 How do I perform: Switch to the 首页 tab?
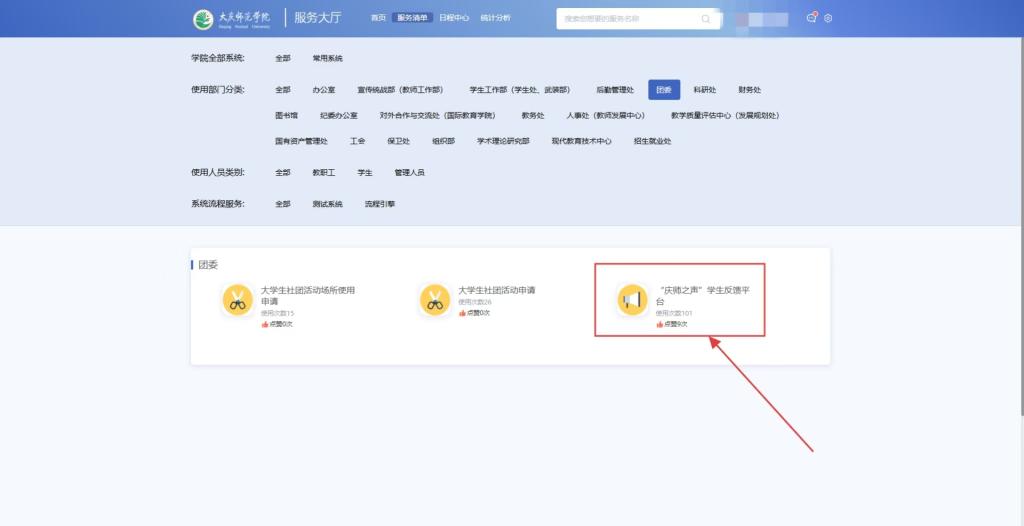(378, 18)
